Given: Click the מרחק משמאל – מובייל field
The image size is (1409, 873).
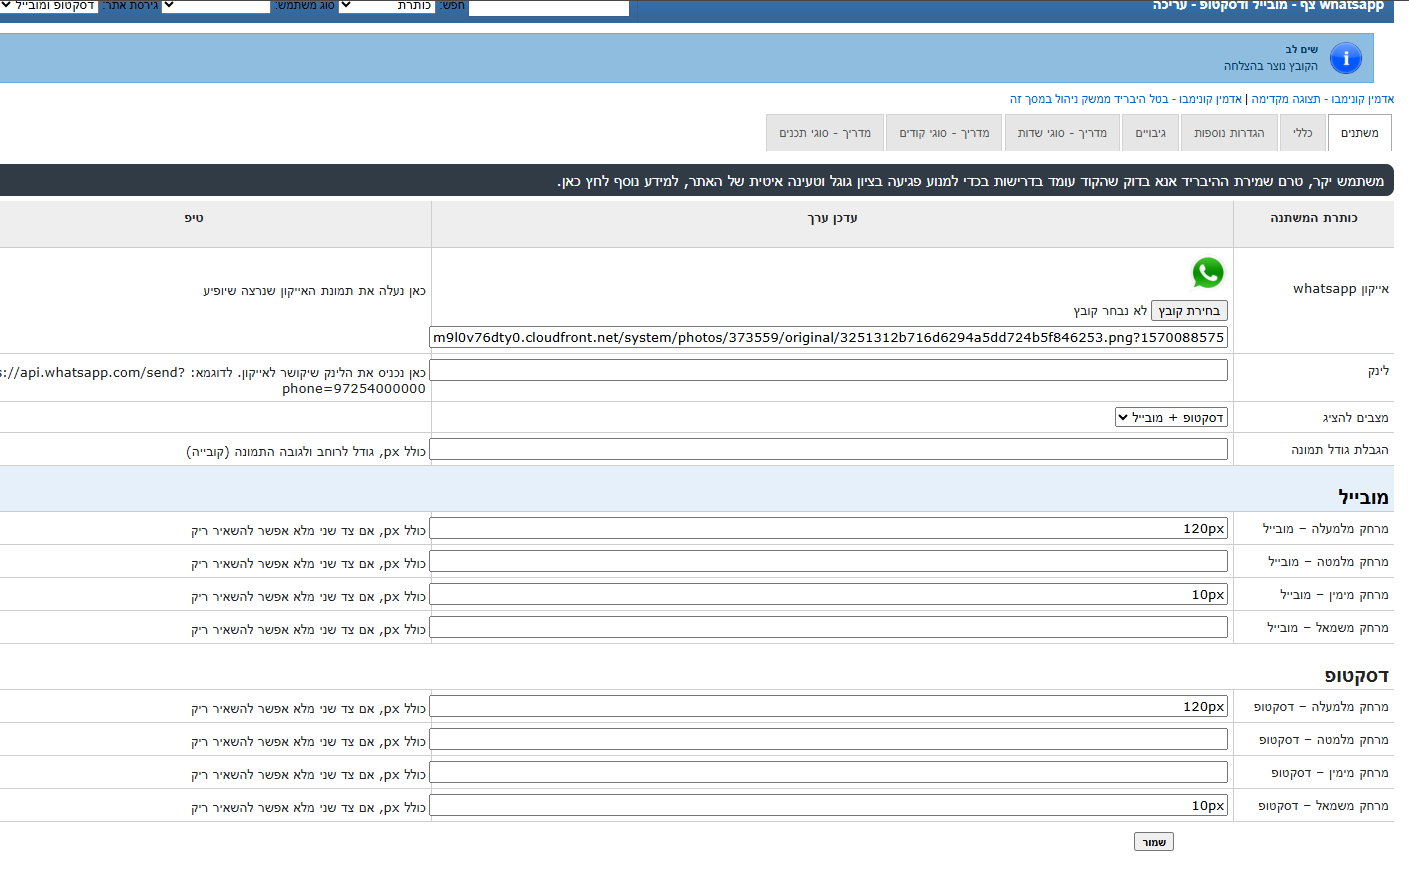Looking at the screenshot, I should (829, 627).
